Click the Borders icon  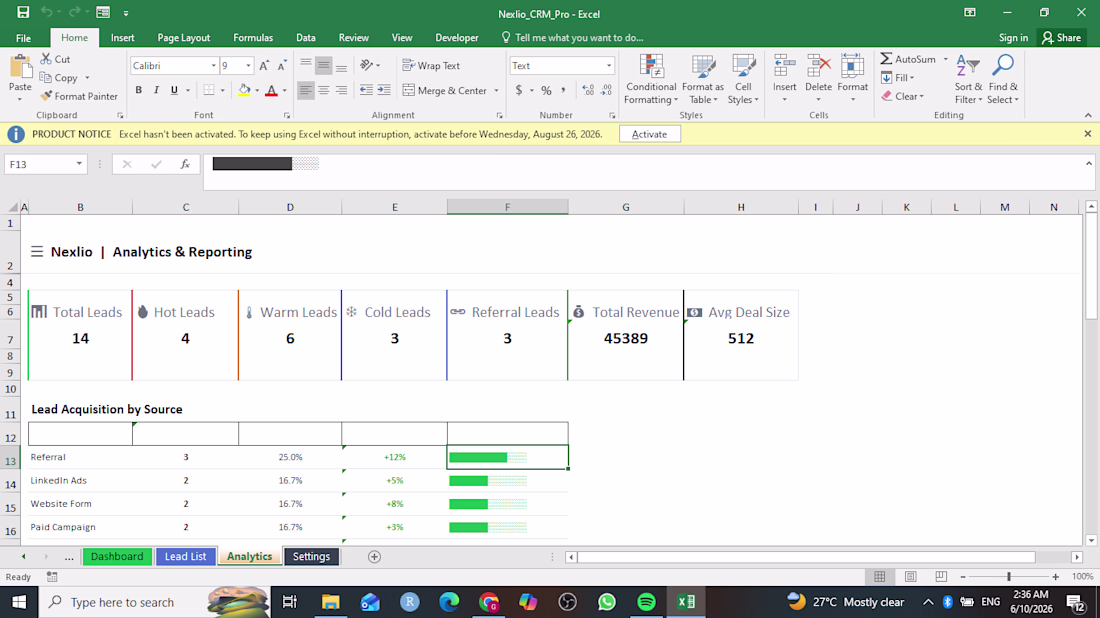point(209,90)
